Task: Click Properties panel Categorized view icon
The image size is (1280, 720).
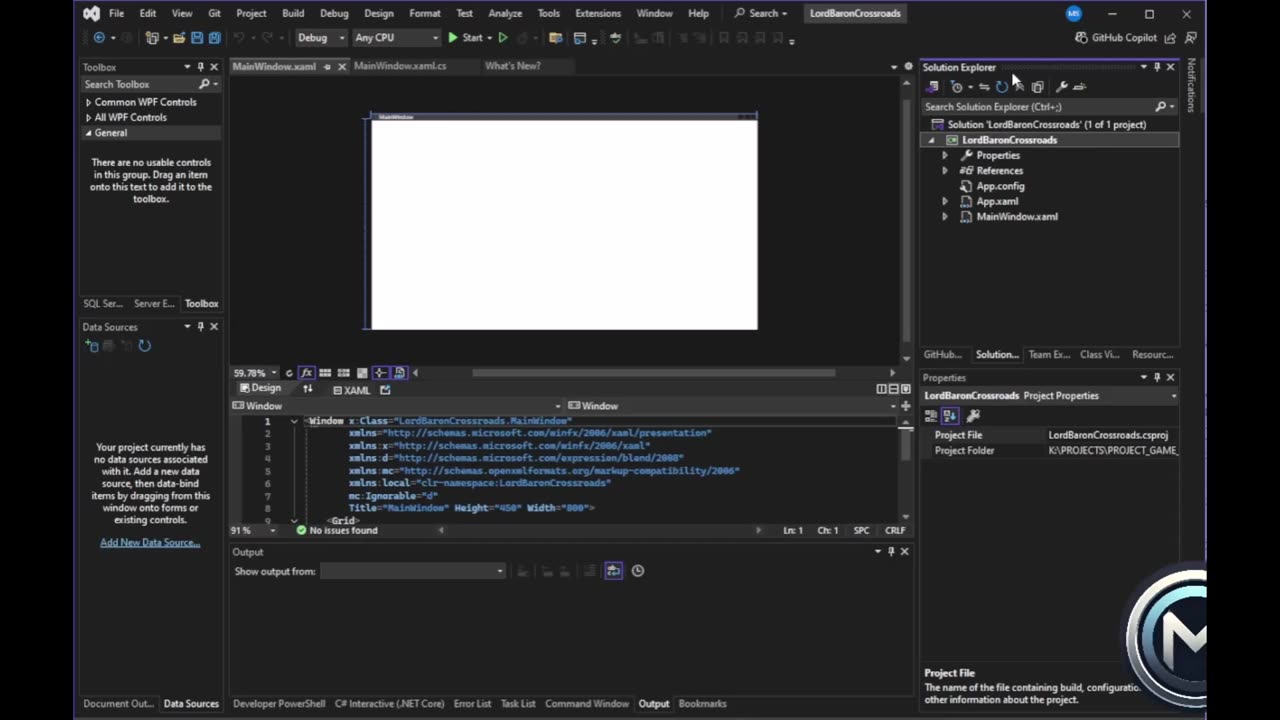Action: point(931,416)
